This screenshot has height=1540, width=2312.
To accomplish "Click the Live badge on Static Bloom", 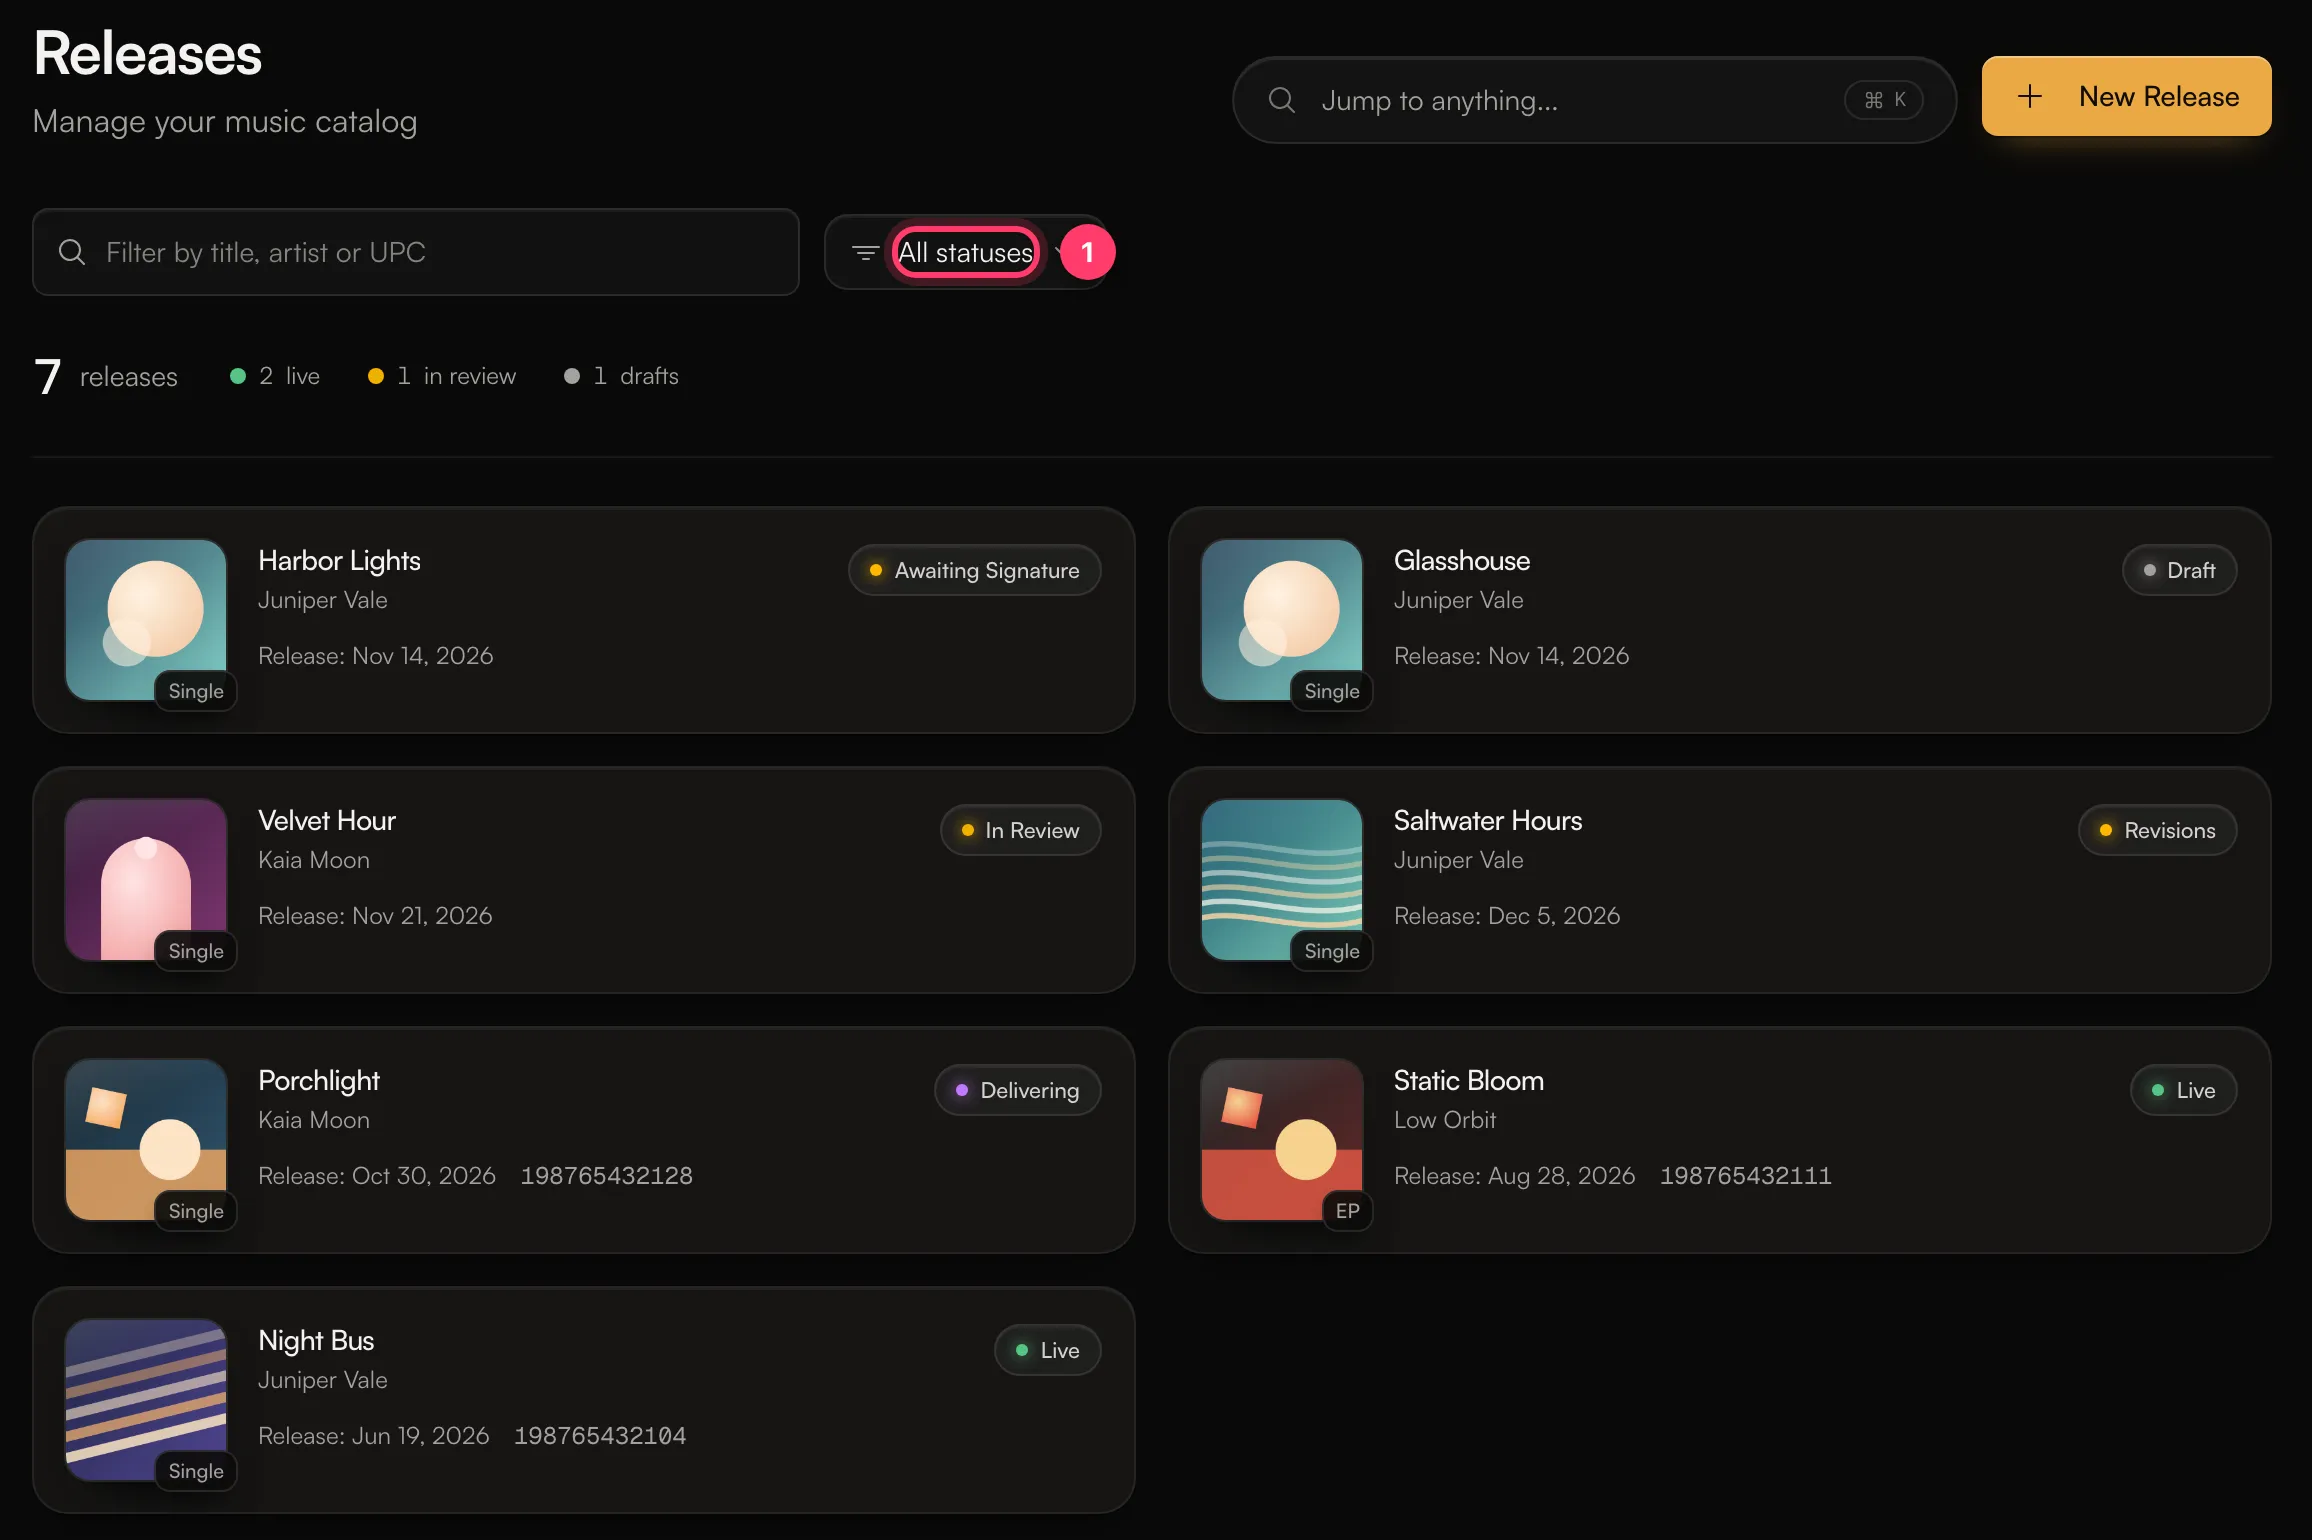I will tap(2184, 1090).
